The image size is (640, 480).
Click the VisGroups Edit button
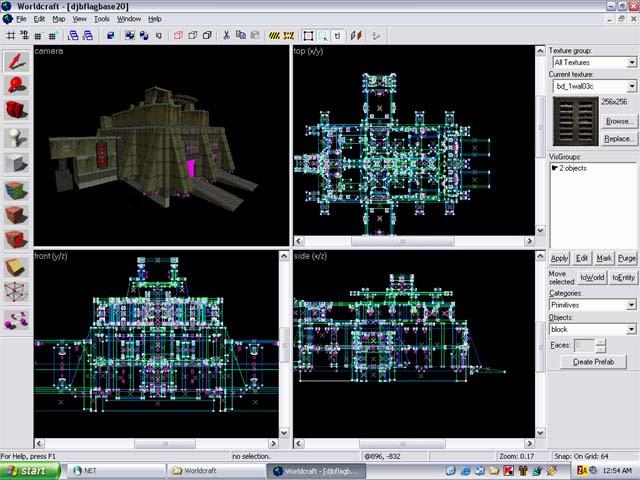click(x=582, y=258)
